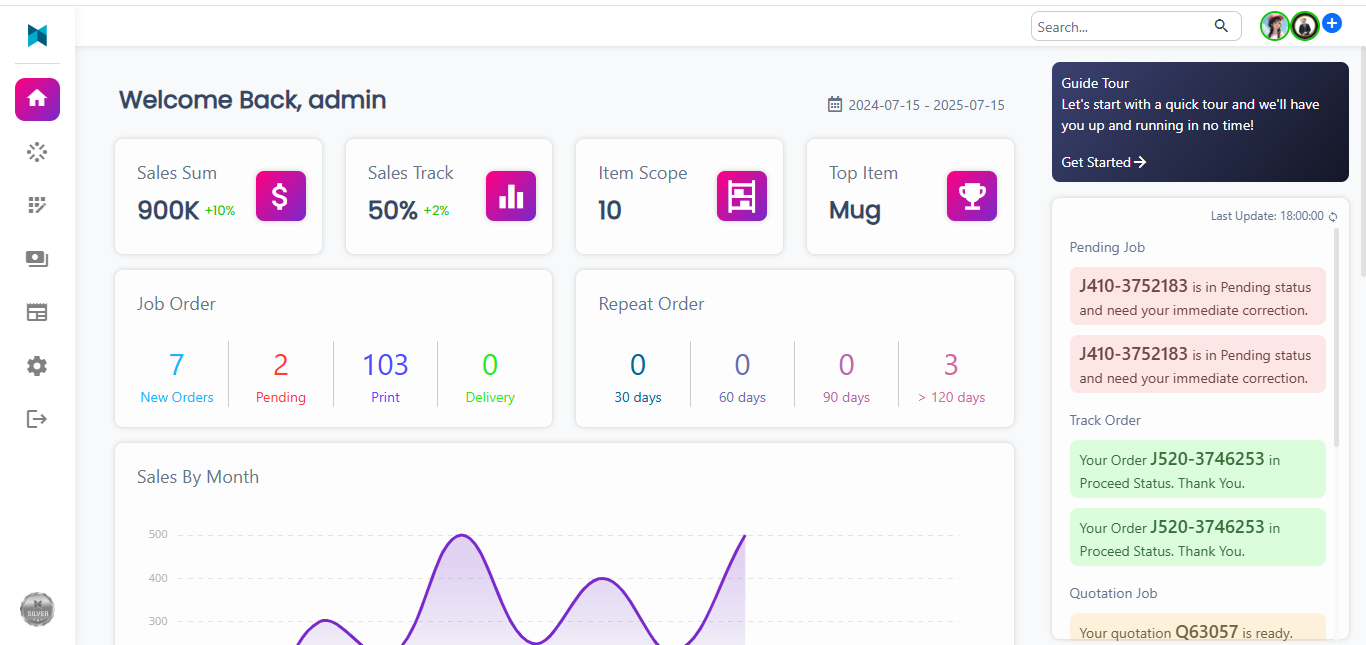Screen dimensions: 1366x645
Task: Follow the Get Started link in the Guide Tour
Action: click(x=1097, y=161)
